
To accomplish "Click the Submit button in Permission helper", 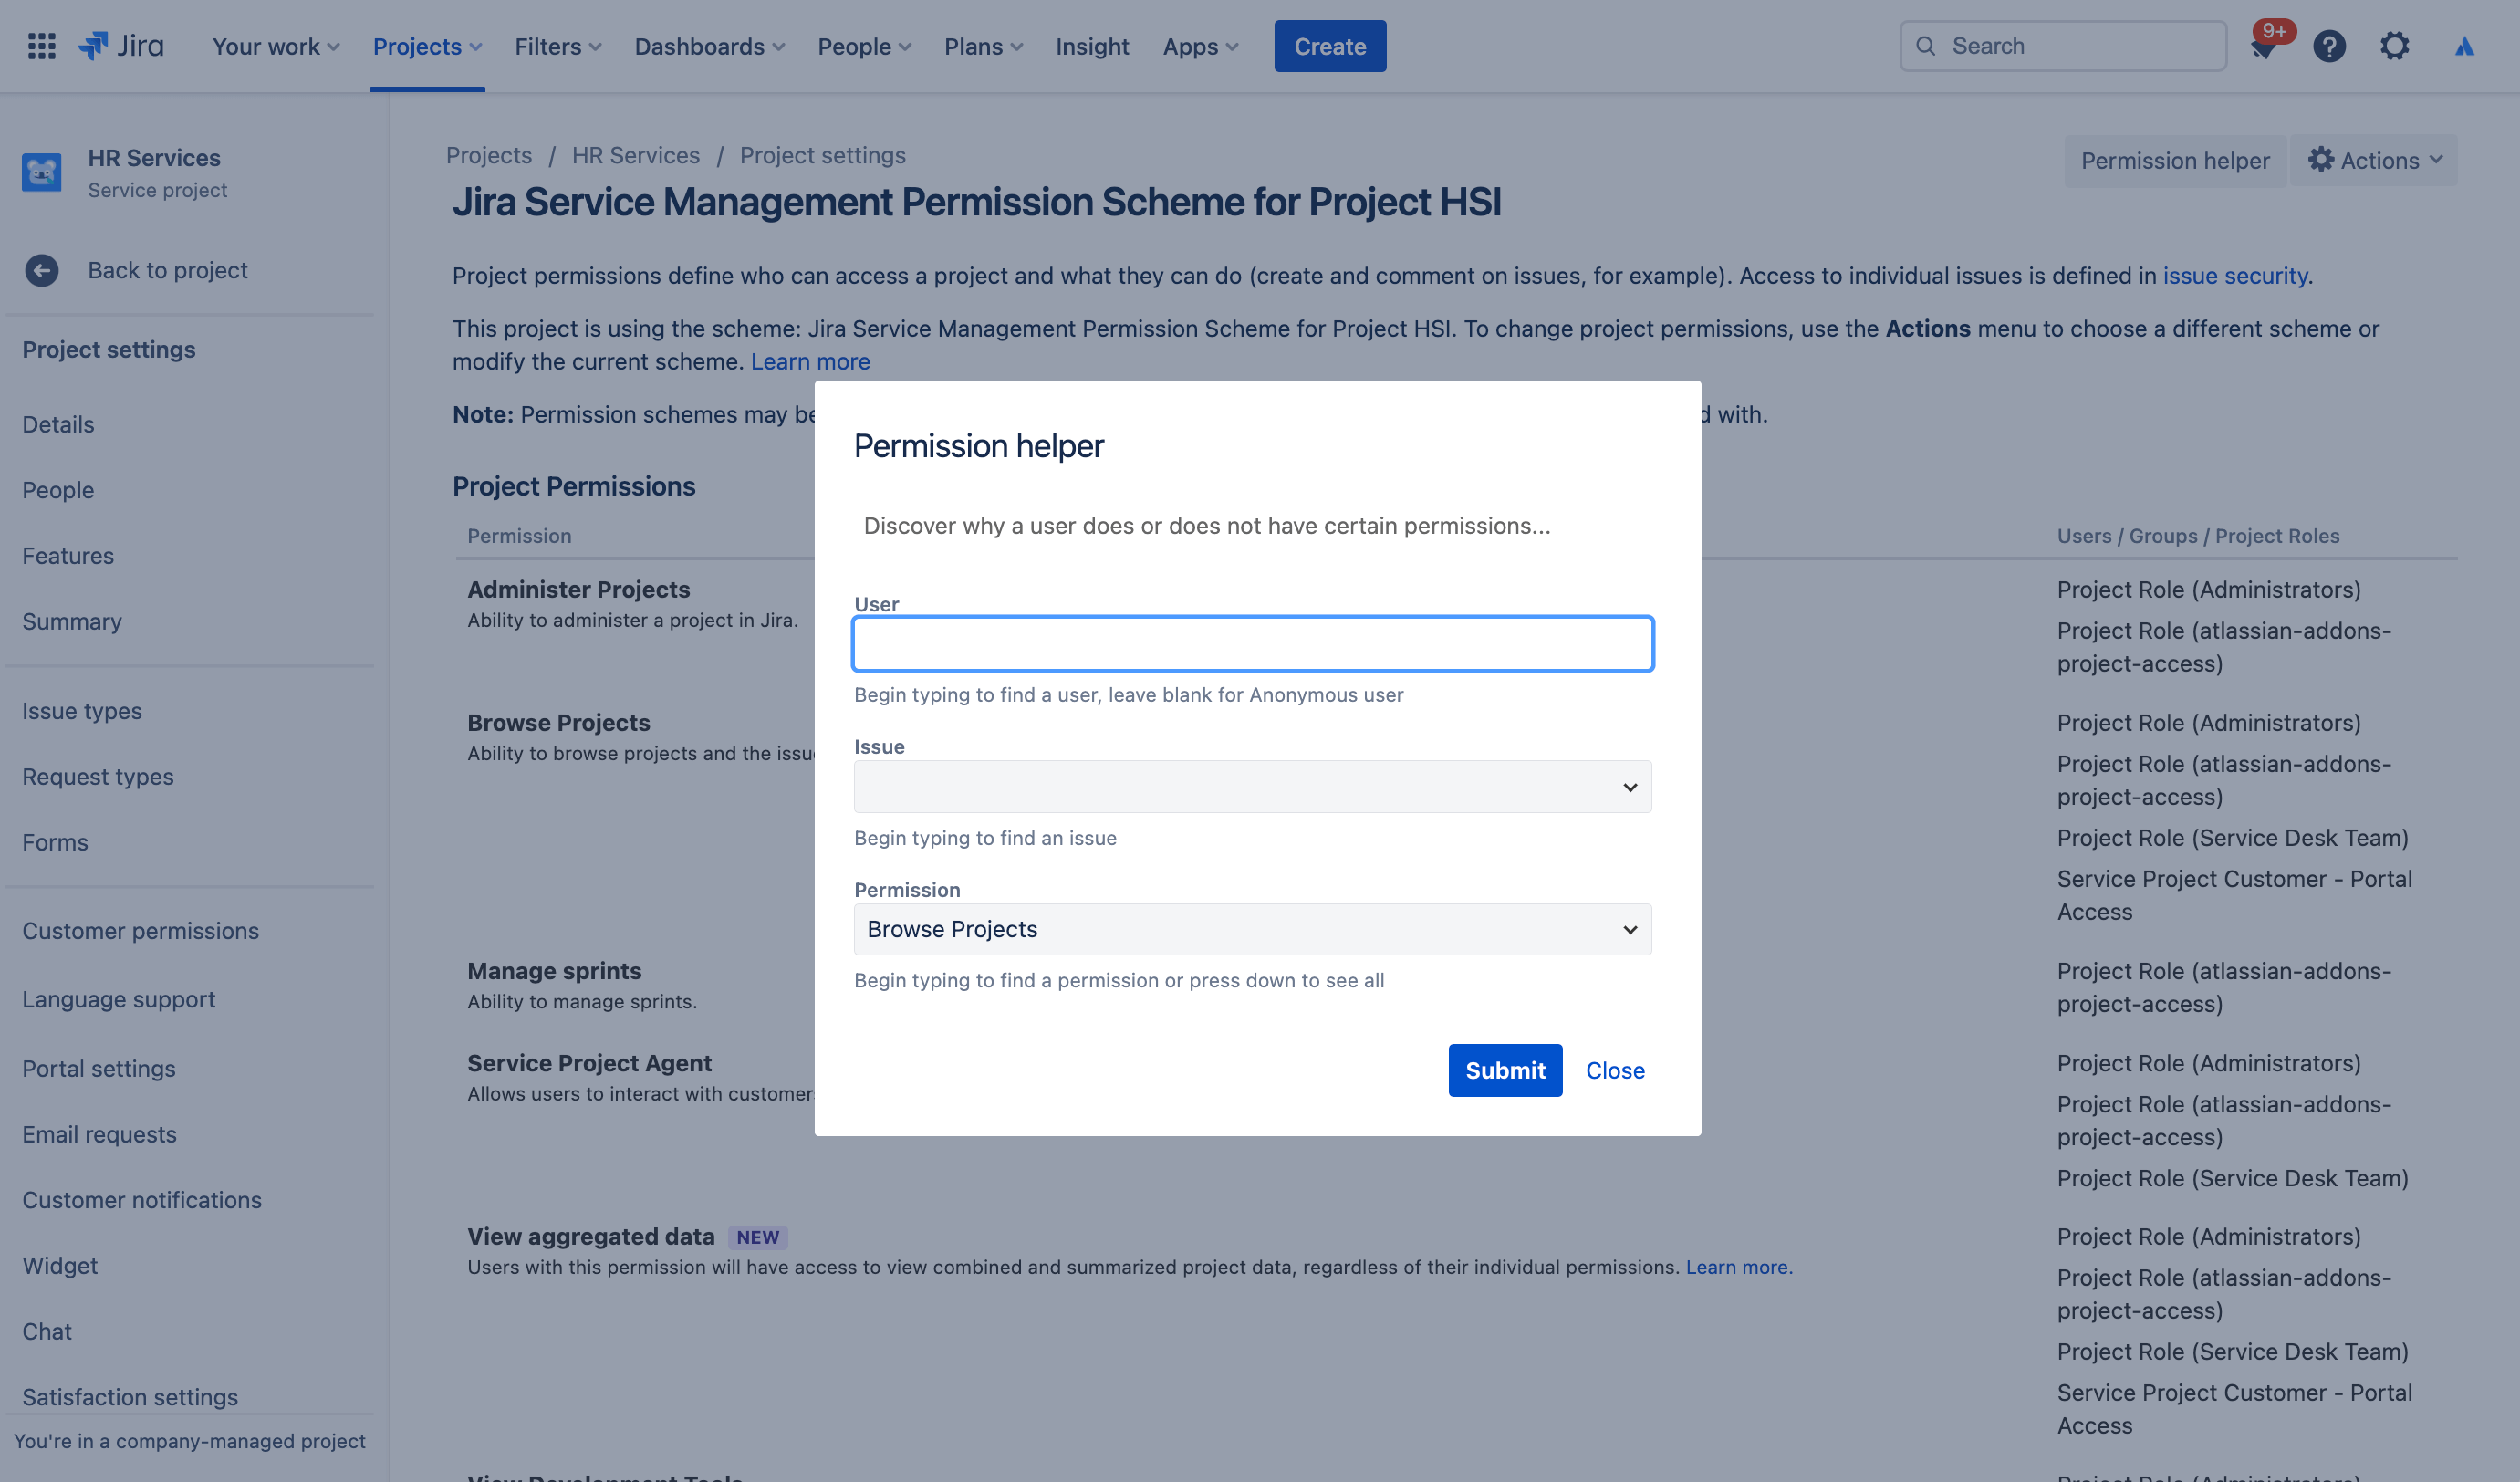I will (x=1505, y=1070).
